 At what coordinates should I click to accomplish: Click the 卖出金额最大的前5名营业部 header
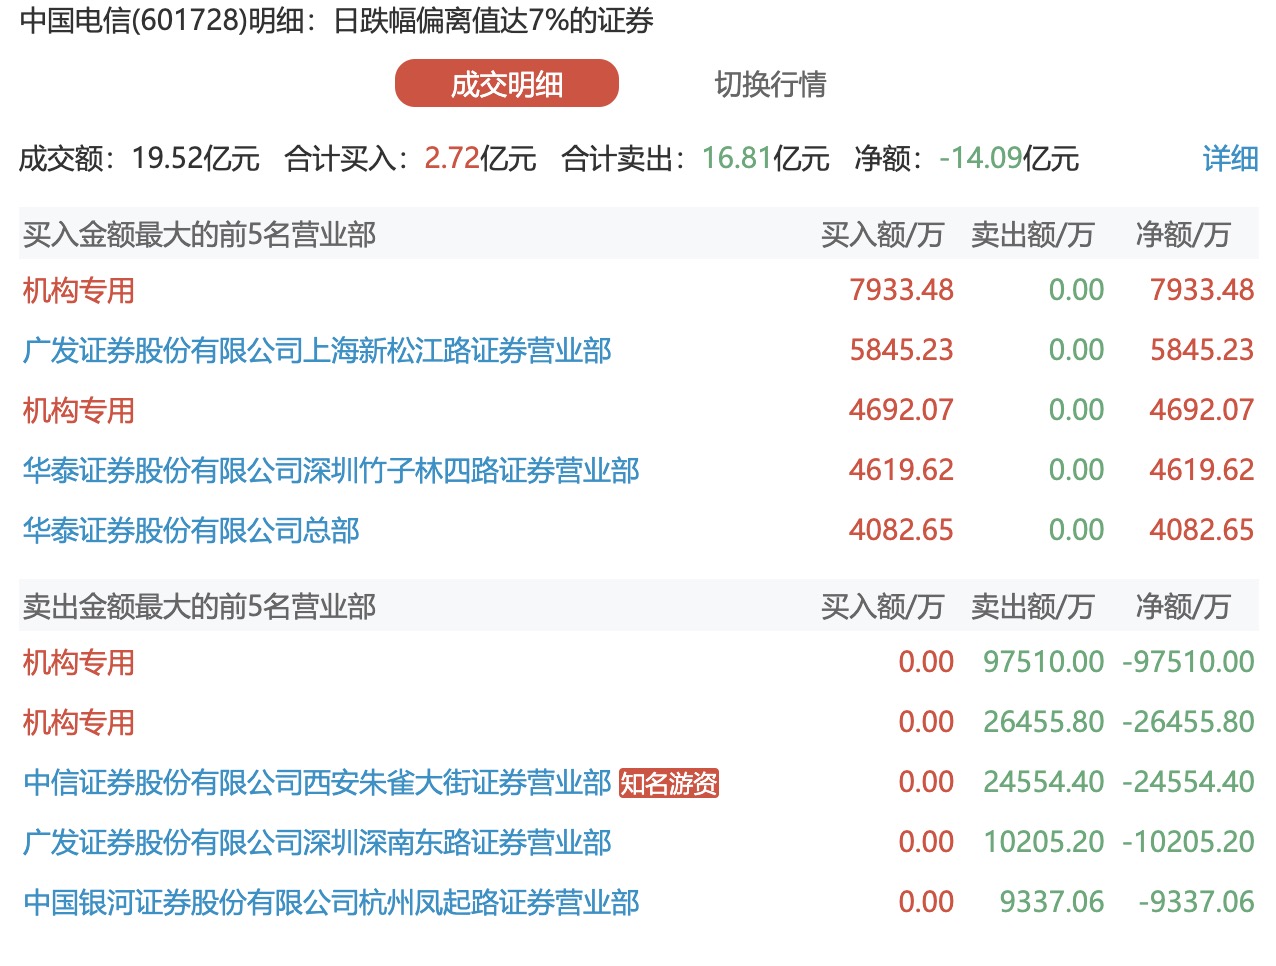[x=199, y=607]
